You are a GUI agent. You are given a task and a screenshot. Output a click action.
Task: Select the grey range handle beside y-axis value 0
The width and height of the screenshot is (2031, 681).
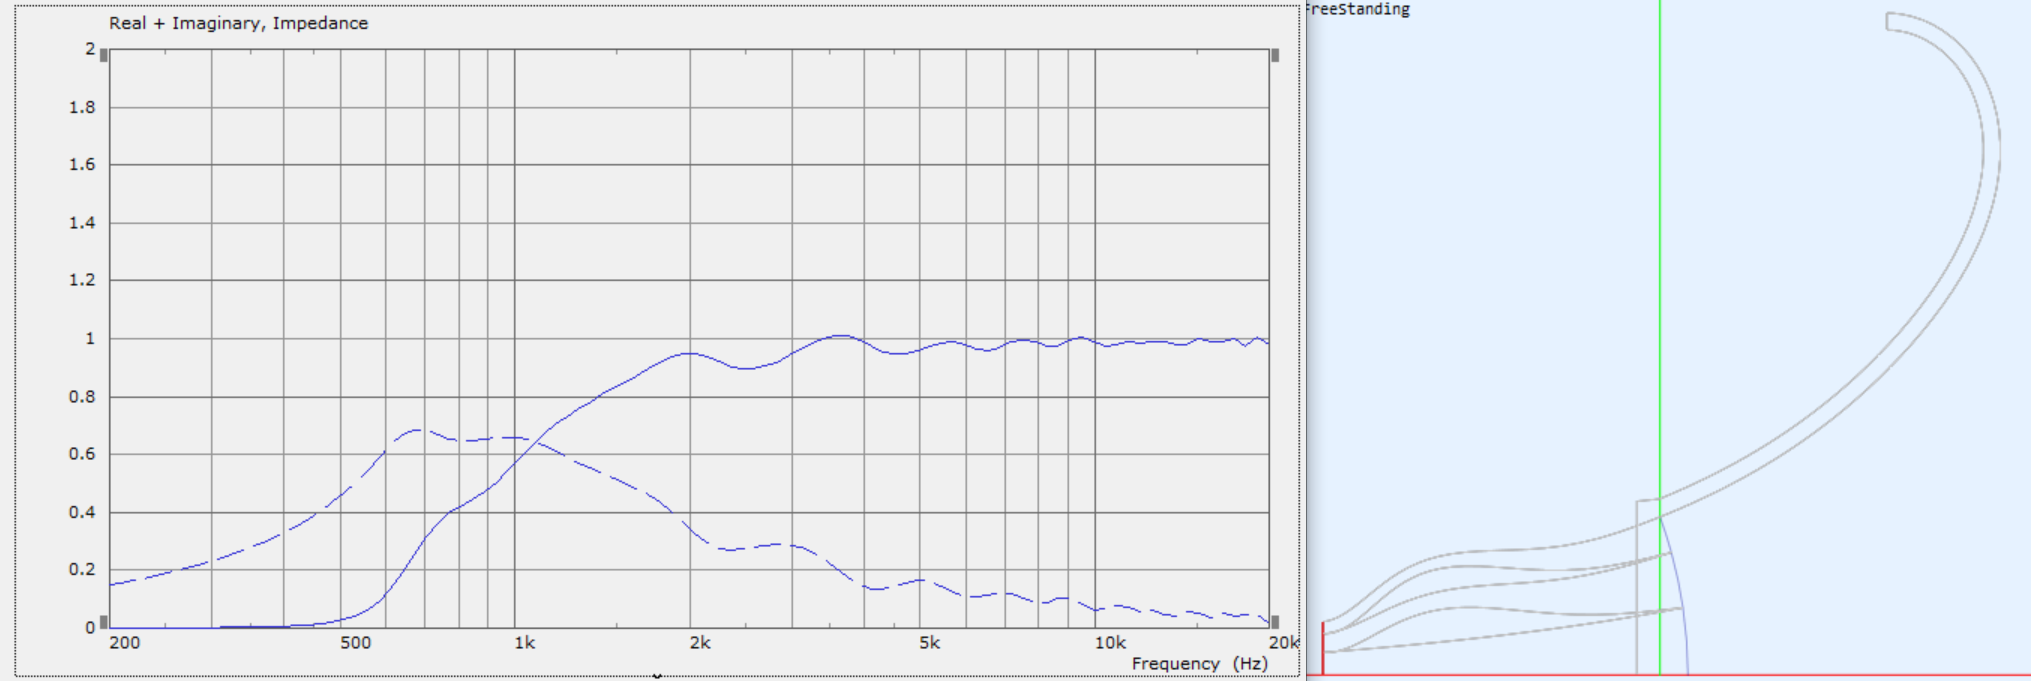[x=104, y=622]
